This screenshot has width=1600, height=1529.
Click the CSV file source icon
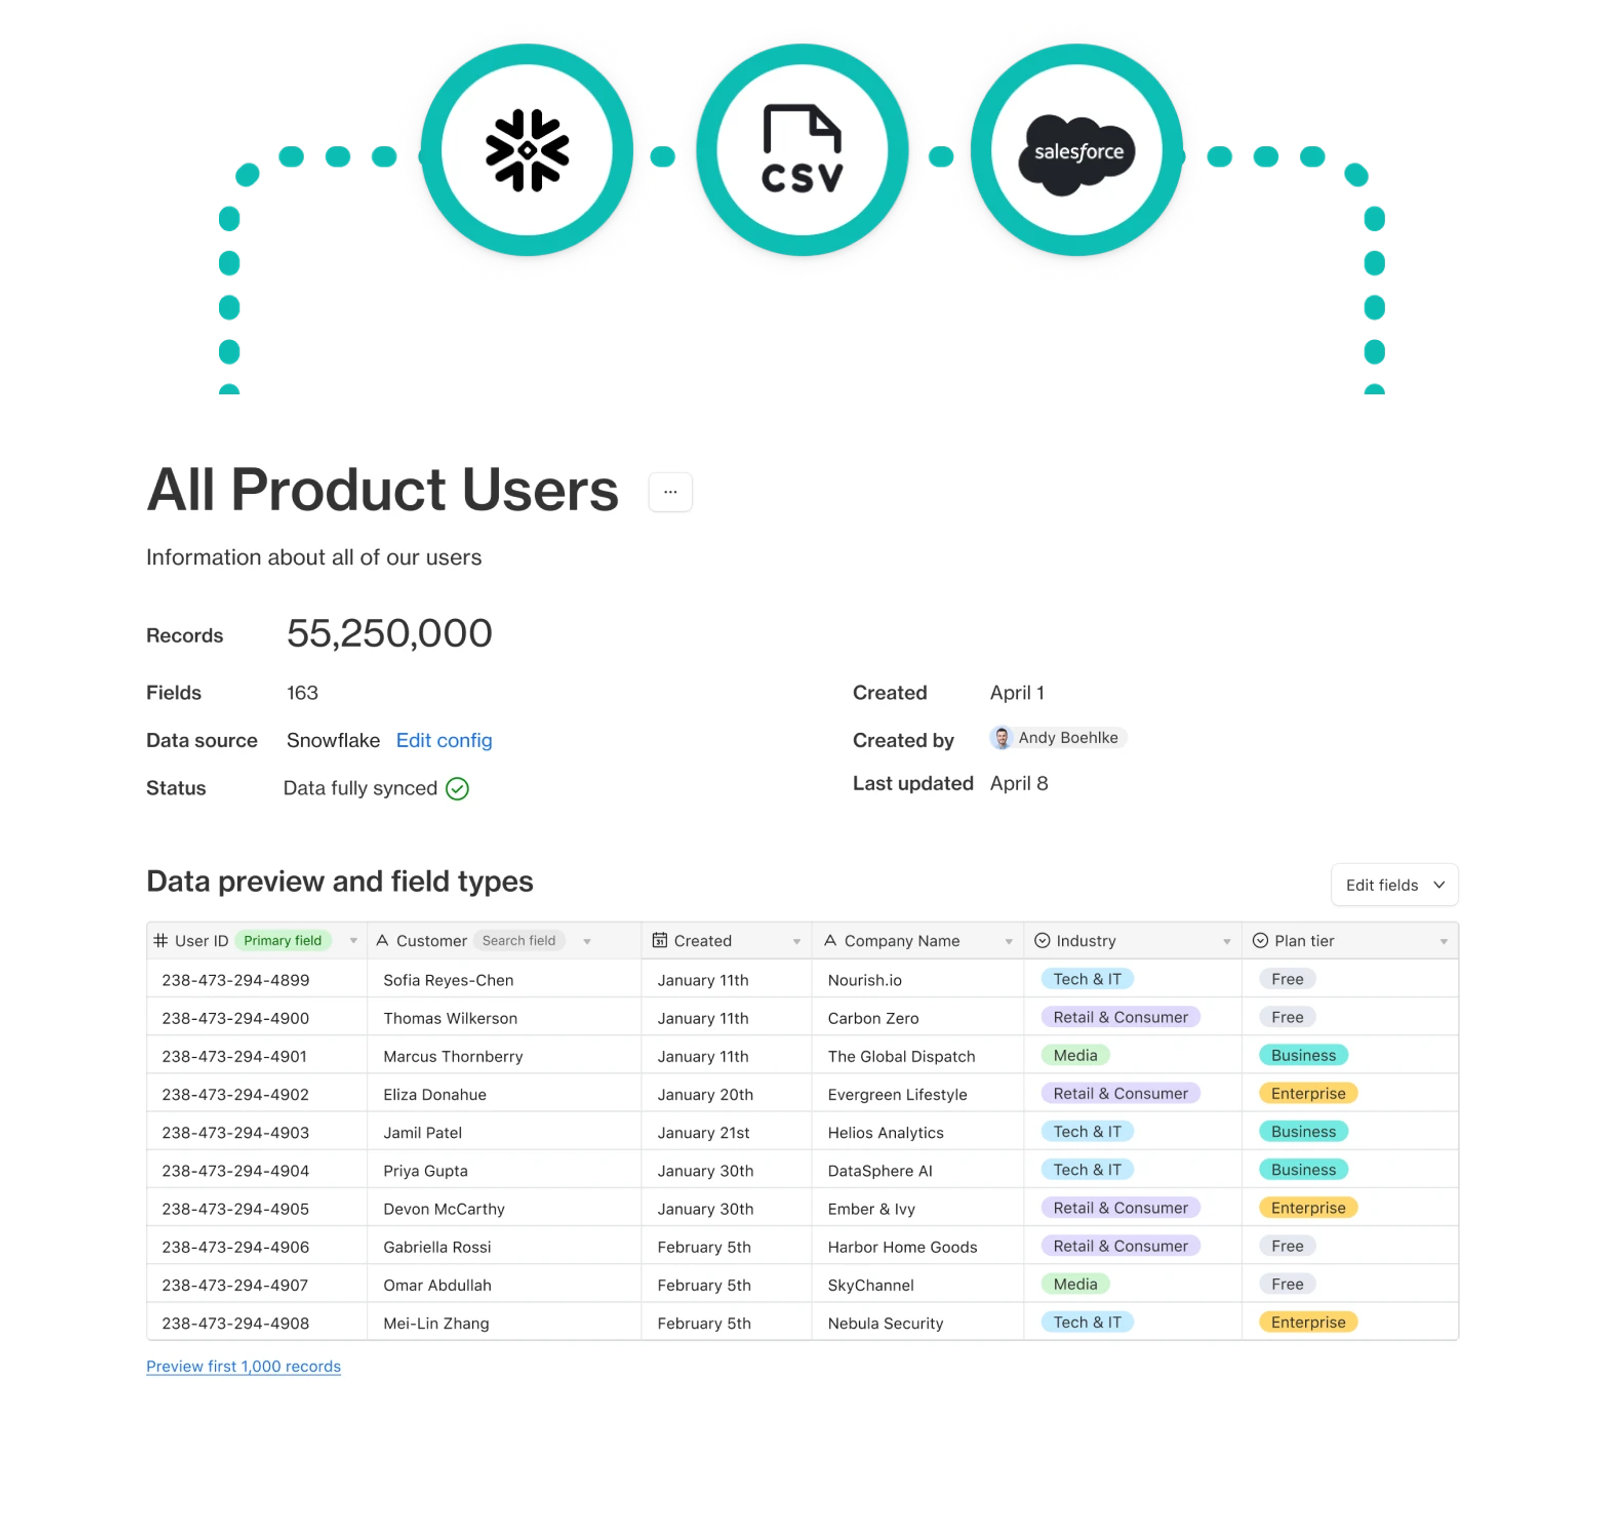802,150
